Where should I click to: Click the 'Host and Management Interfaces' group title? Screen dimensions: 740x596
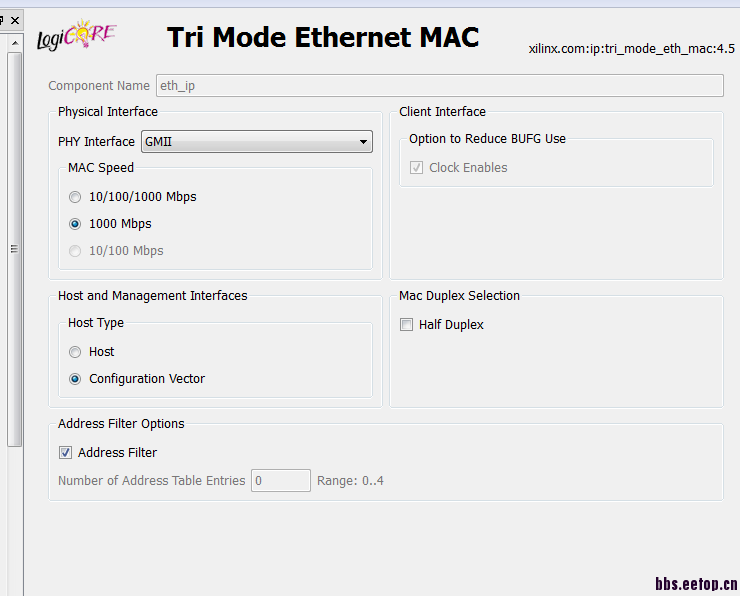152,296
